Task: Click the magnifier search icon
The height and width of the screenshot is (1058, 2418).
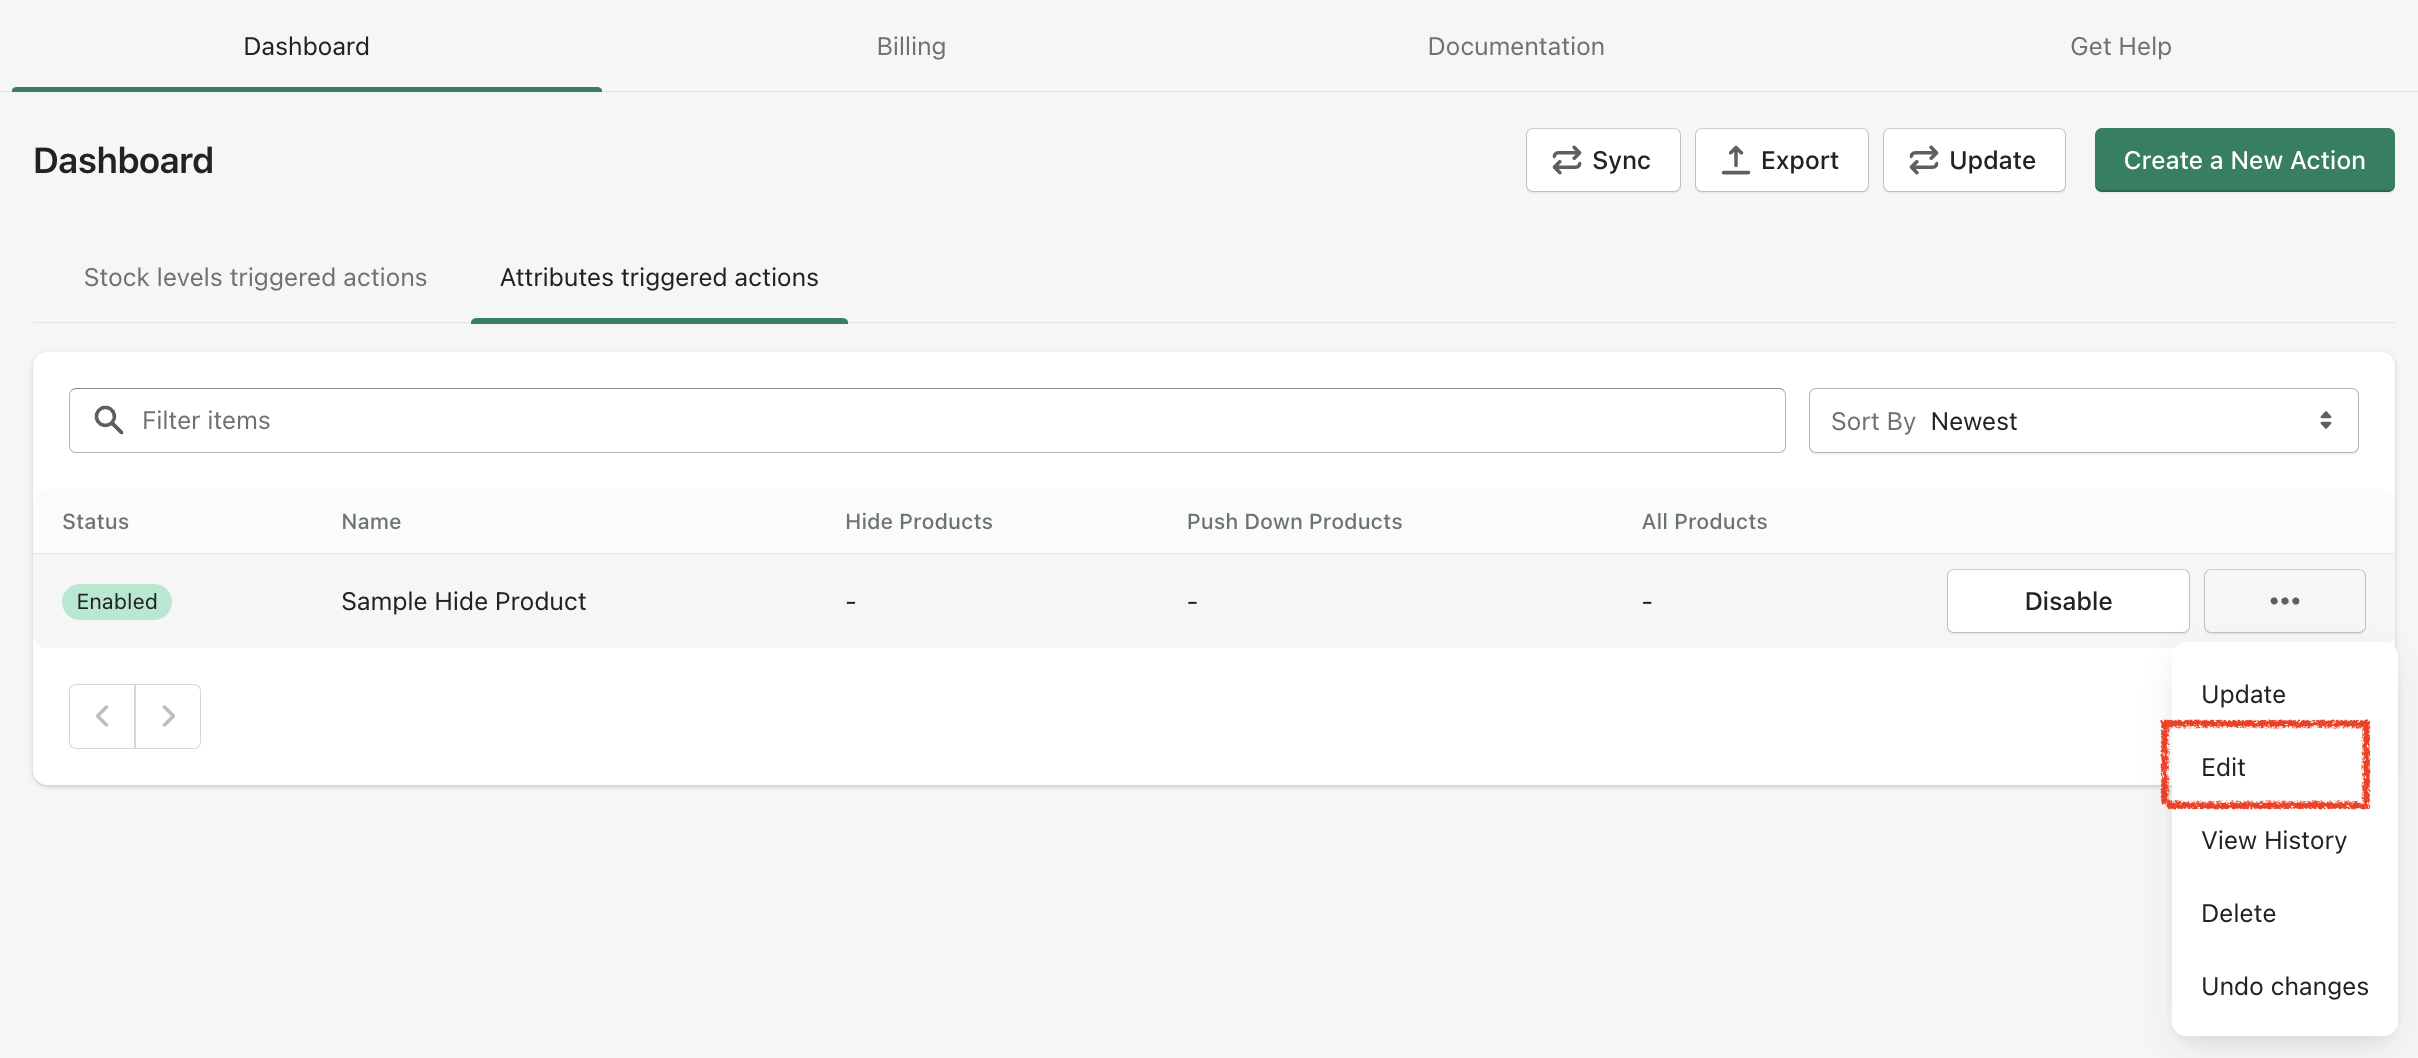Action: [x=109, y=420]
